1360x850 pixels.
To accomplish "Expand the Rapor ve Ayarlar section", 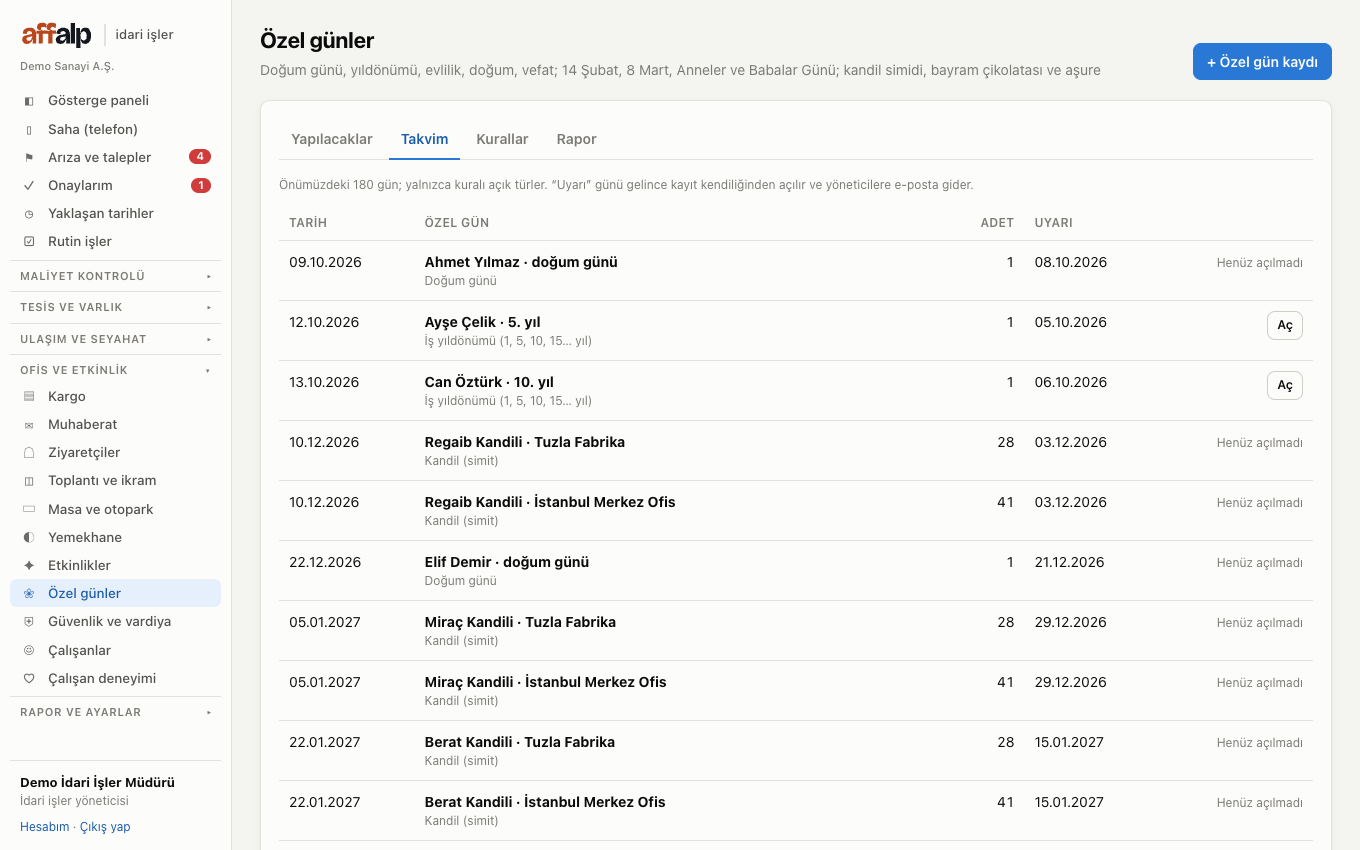I will coord(116,712).
